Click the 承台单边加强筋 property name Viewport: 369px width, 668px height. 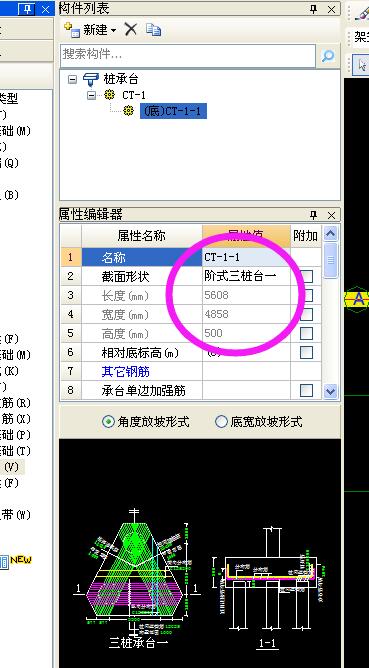coord(144,391)
